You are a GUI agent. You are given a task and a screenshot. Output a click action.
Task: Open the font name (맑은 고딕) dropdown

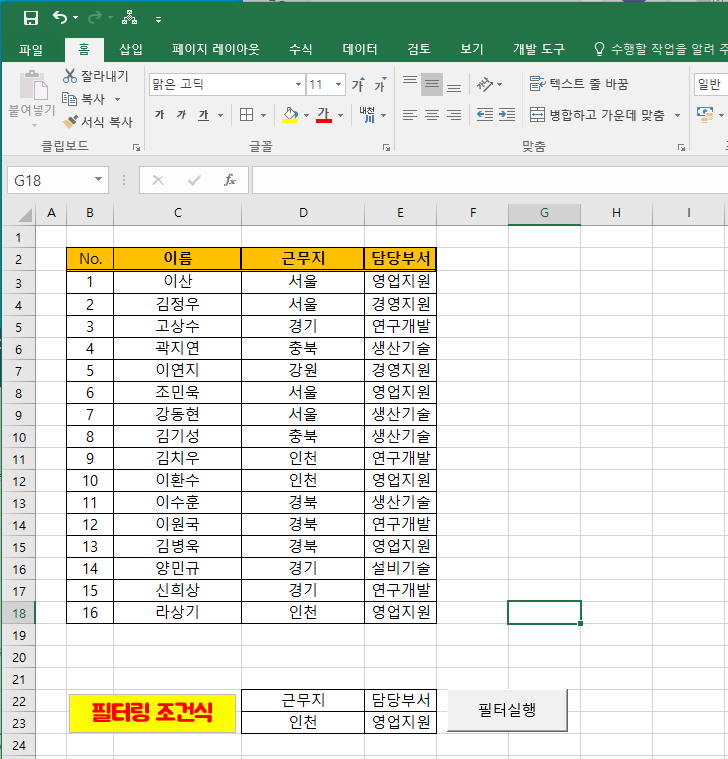[x=298, y=85]
